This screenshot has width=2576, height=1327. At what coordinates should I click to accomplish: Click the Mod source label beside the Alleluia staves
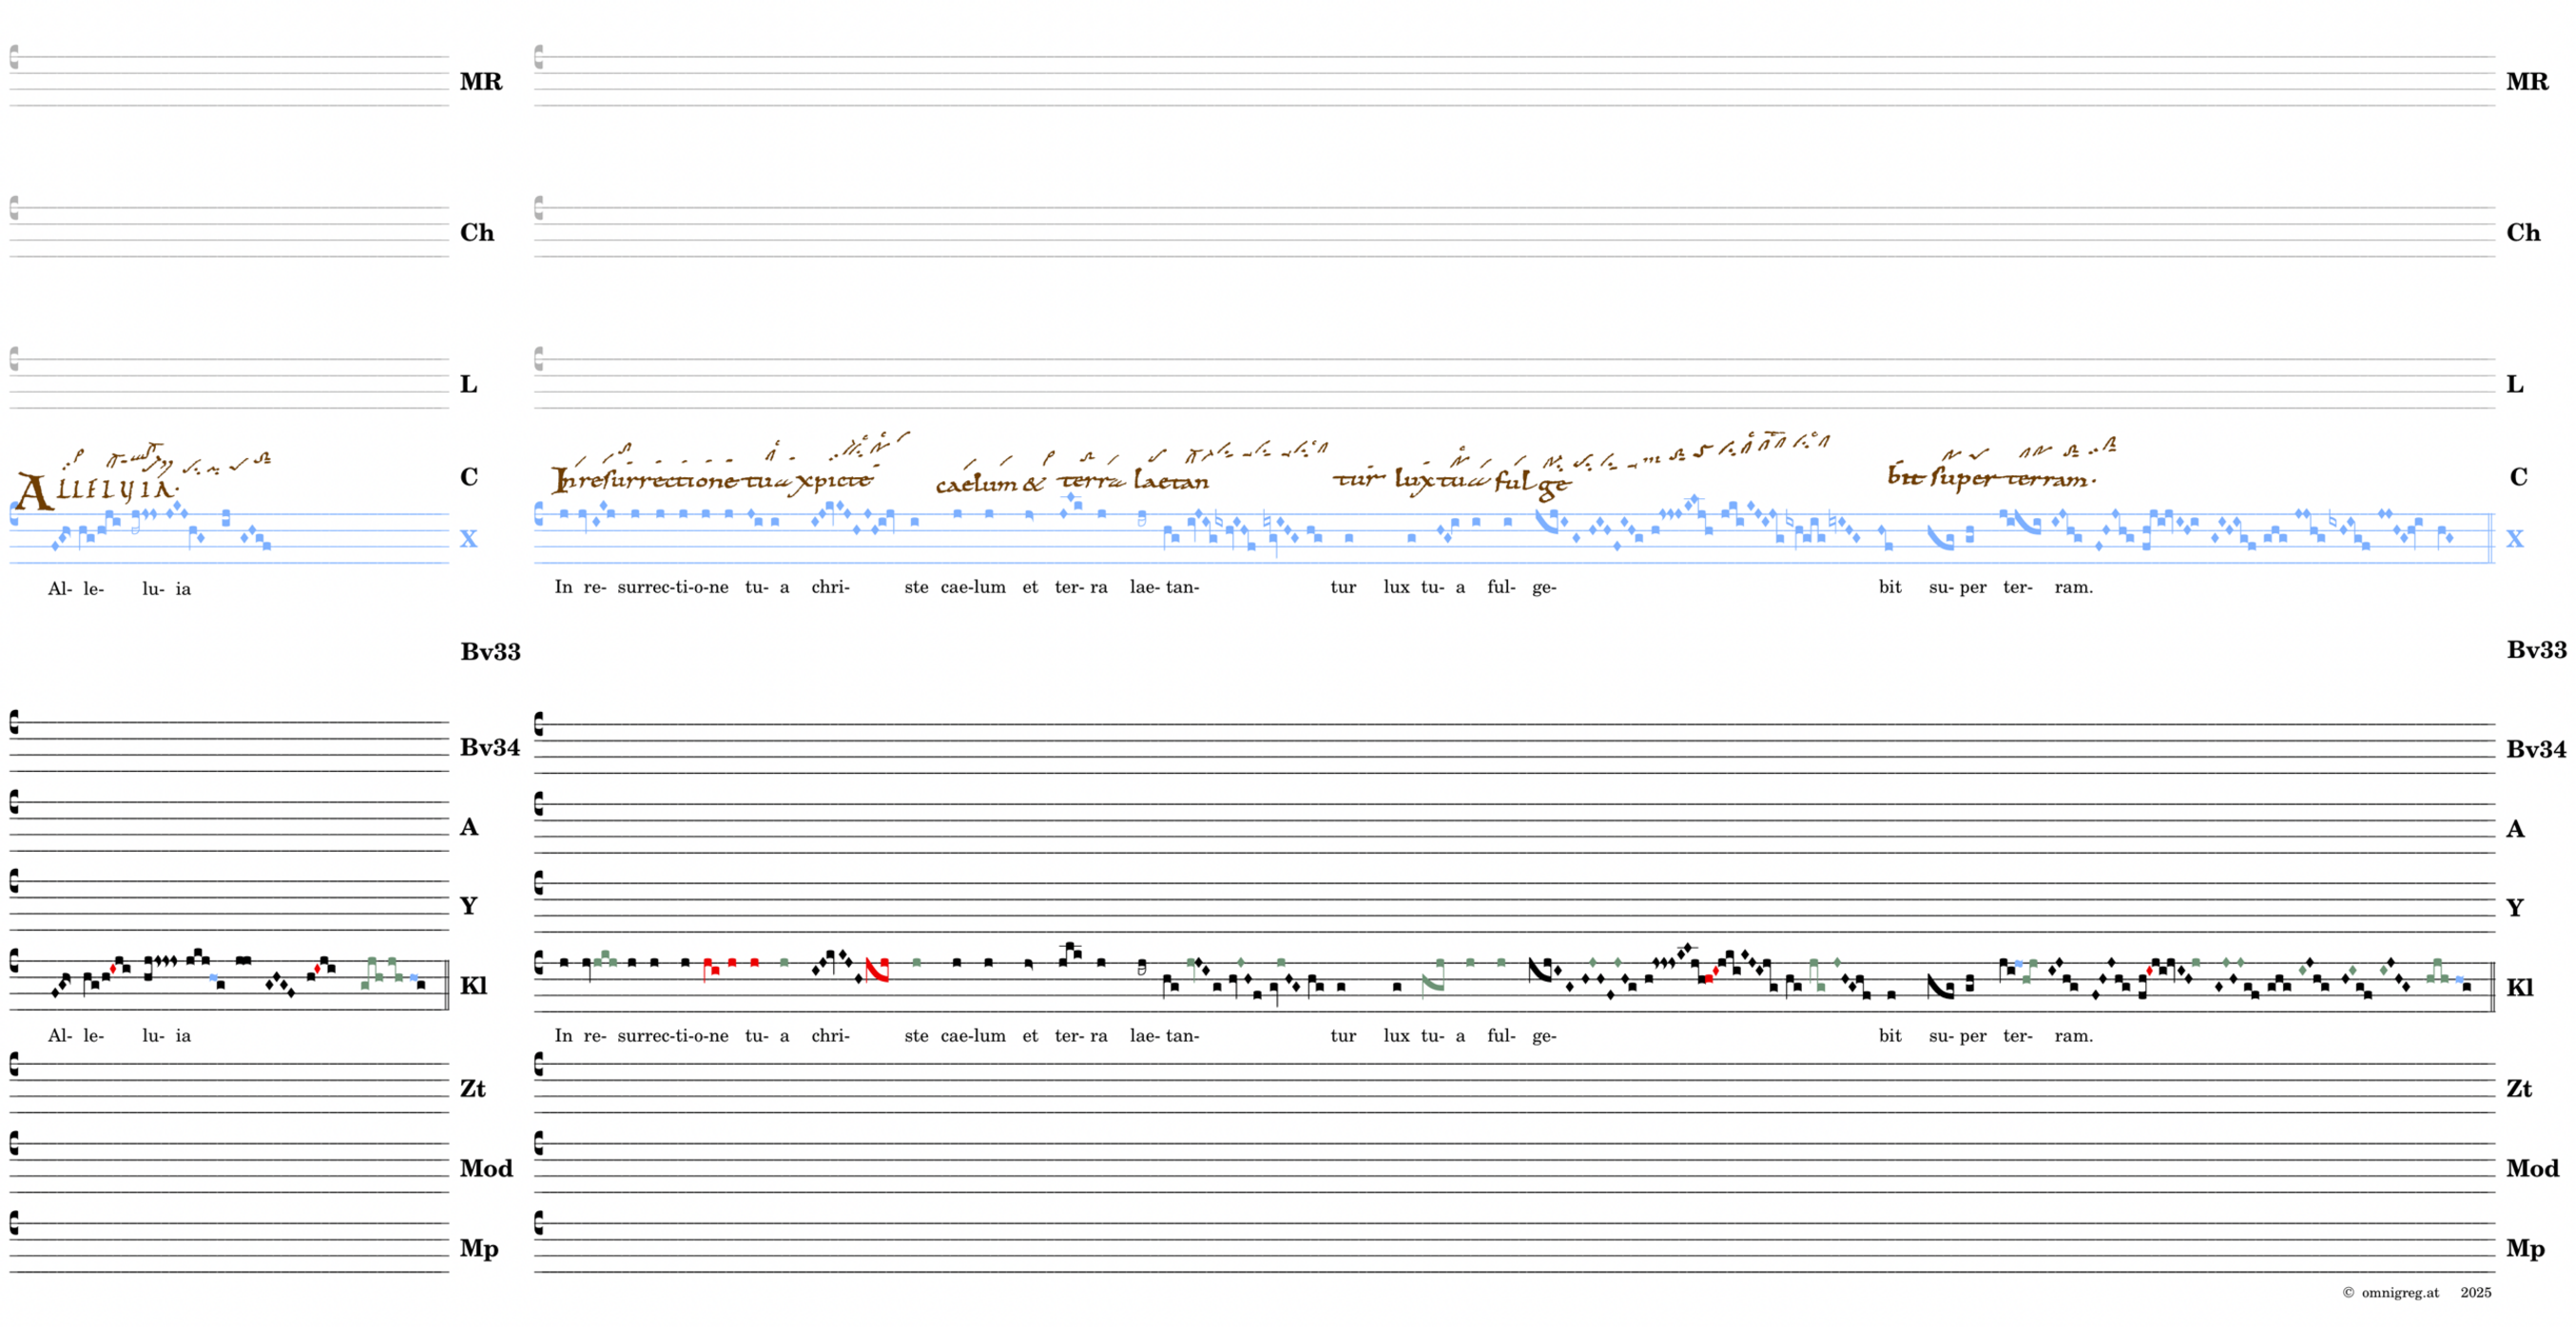pyautogui.click(x=486, y=1168)
